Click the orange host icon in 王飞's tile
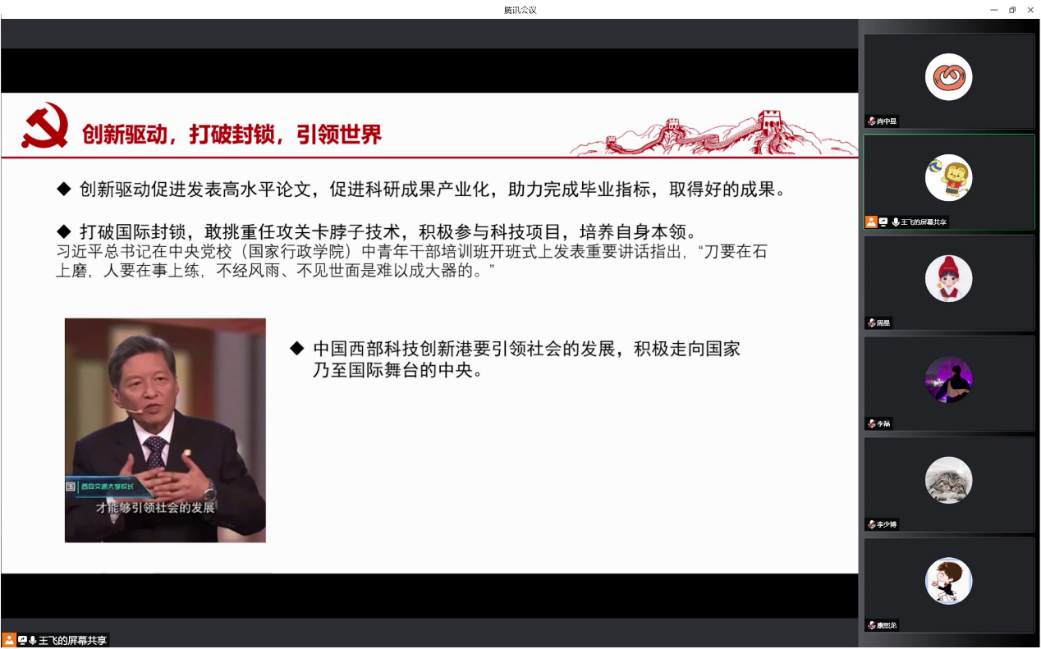The width and height of the screenshot is (1041, 649). click(871, 222)
